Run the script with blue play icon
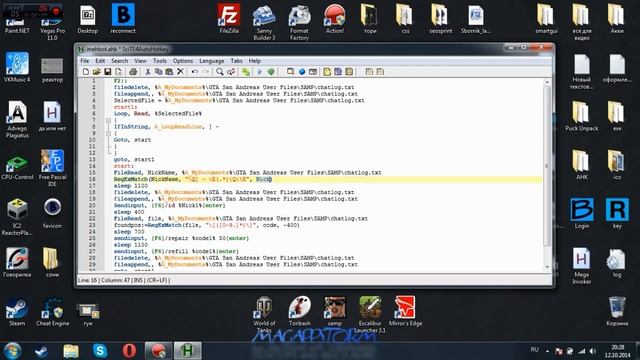 (x=259, y=72)
